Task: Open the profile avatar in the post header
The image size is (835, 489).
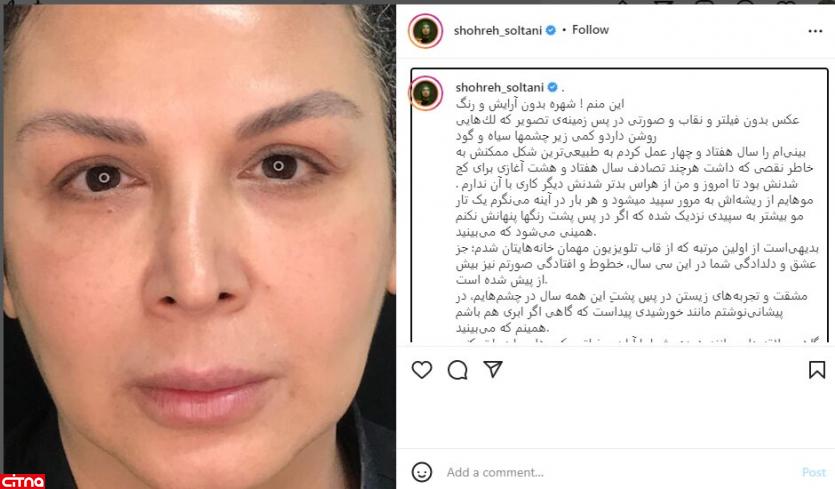Action: (425, 31)
